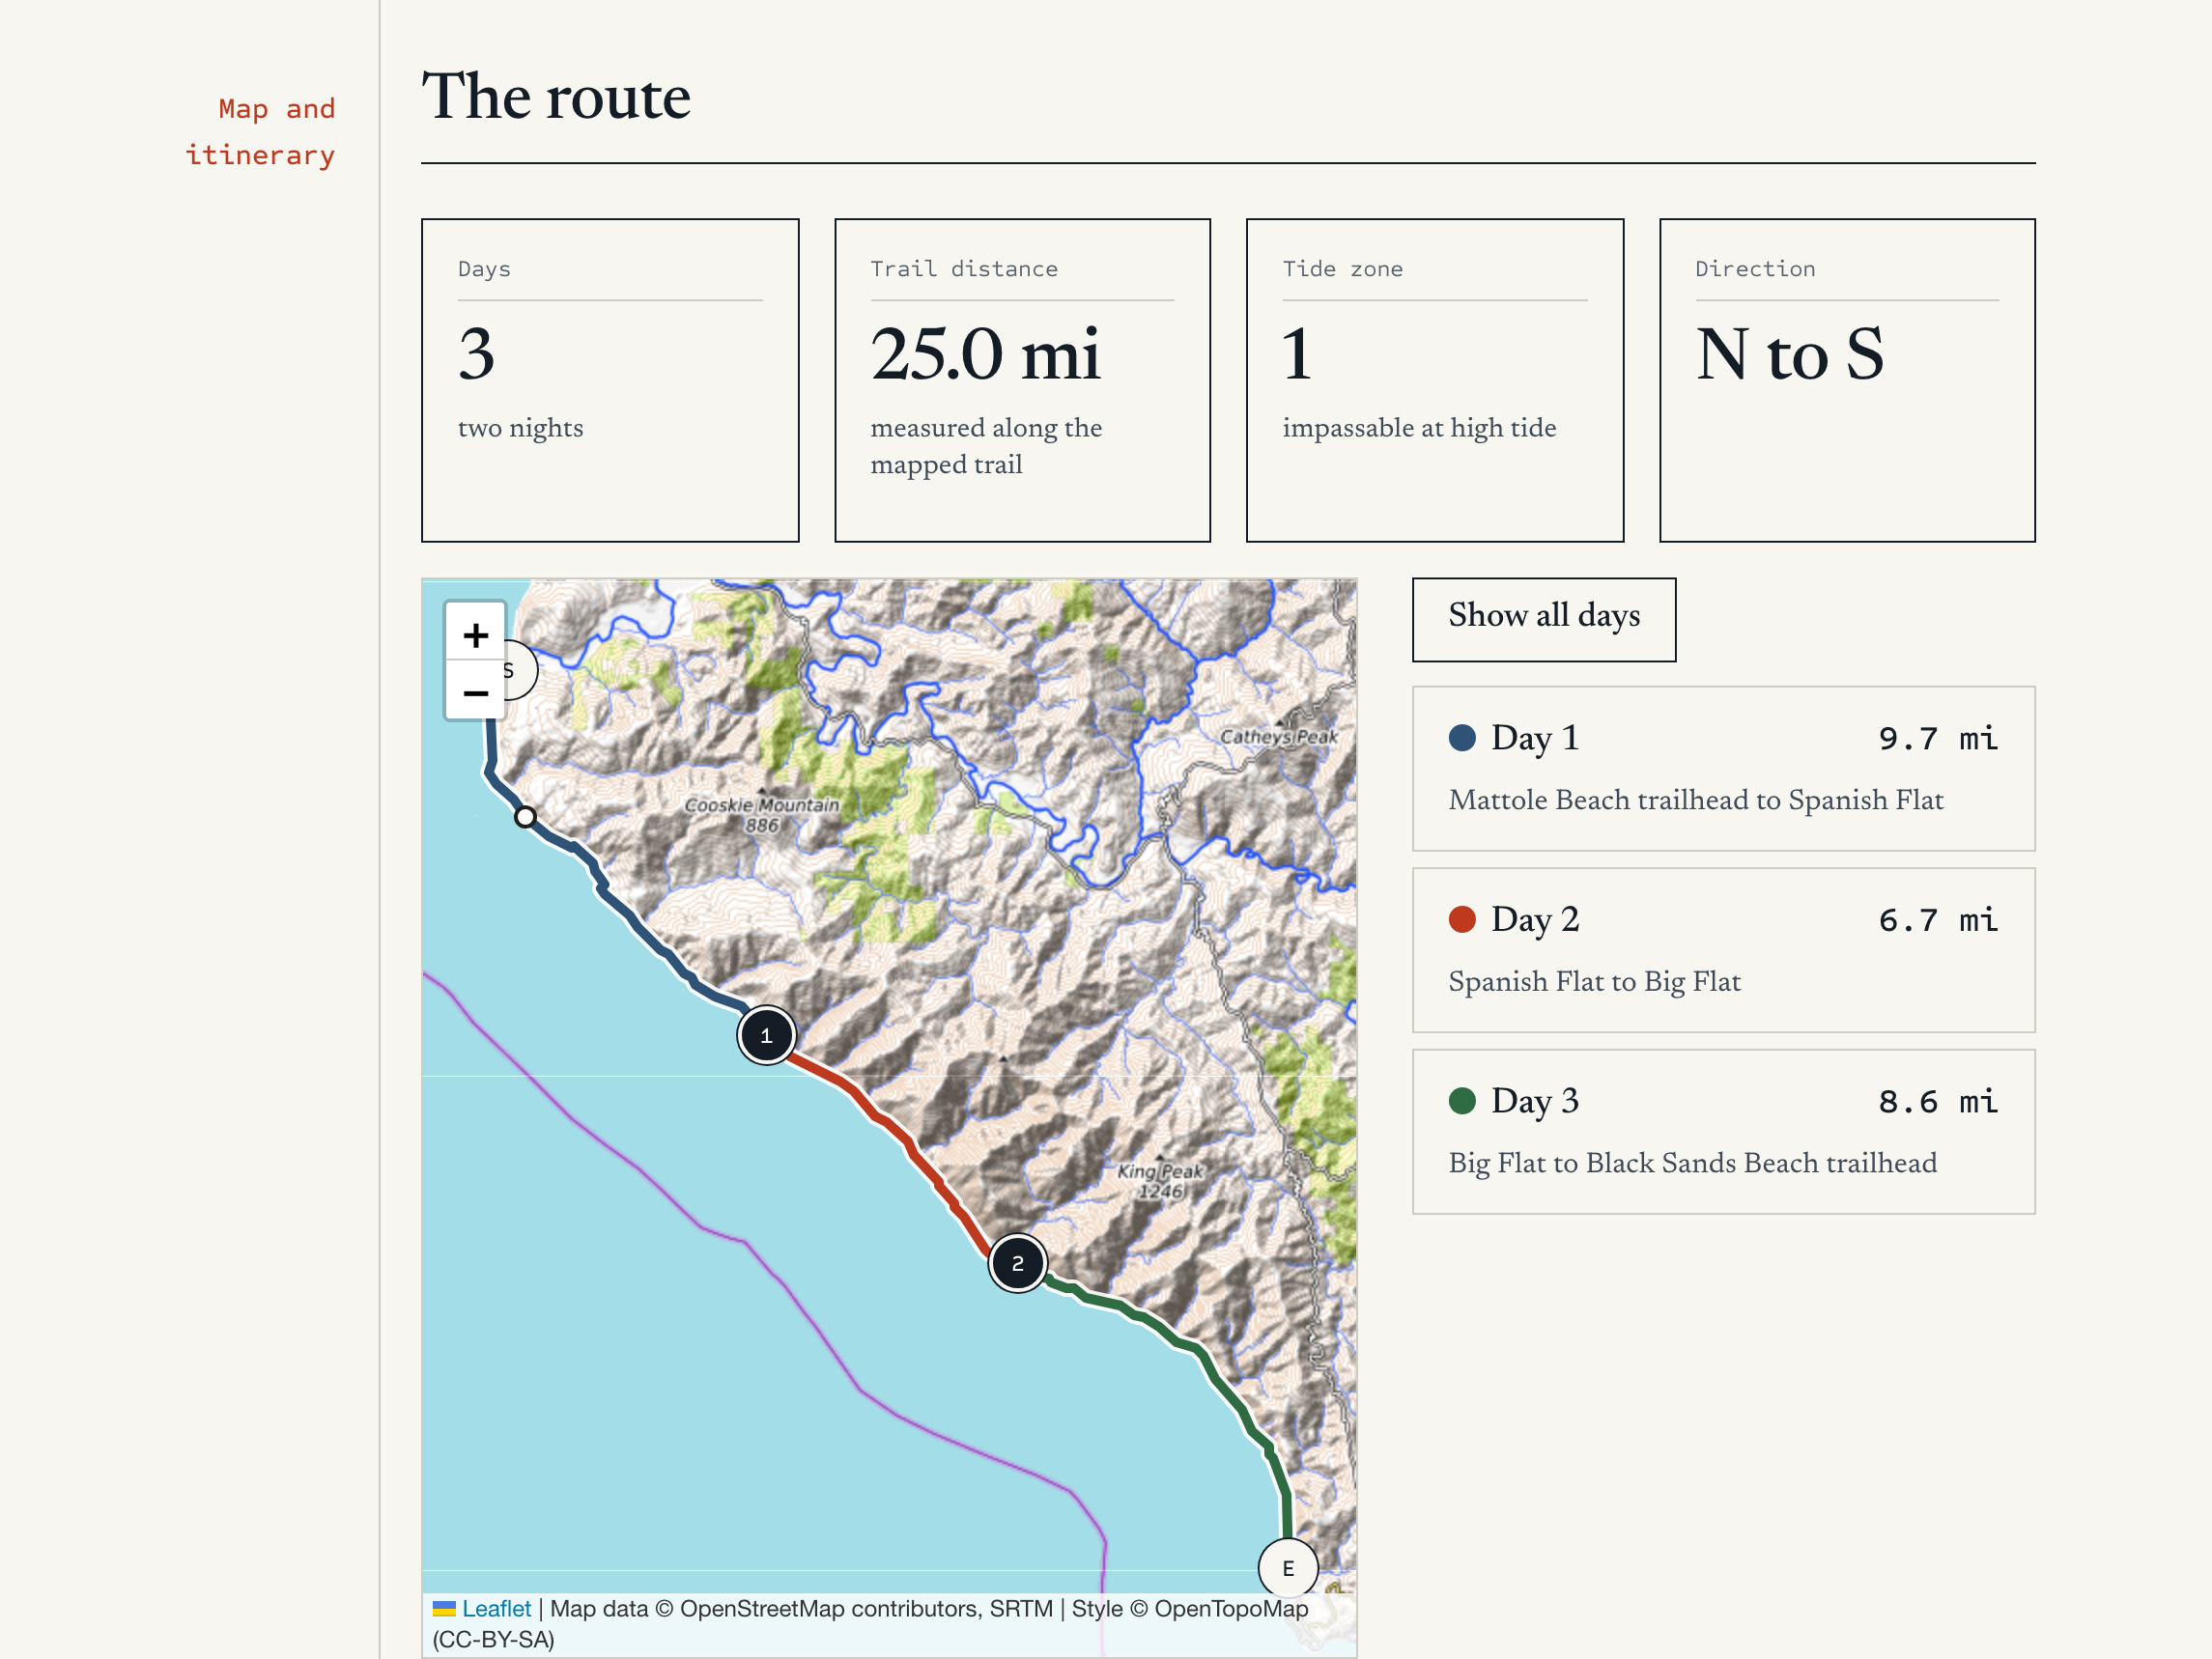
Task: Click the '6.7 mi' distance
Action: pos(1937,920)
